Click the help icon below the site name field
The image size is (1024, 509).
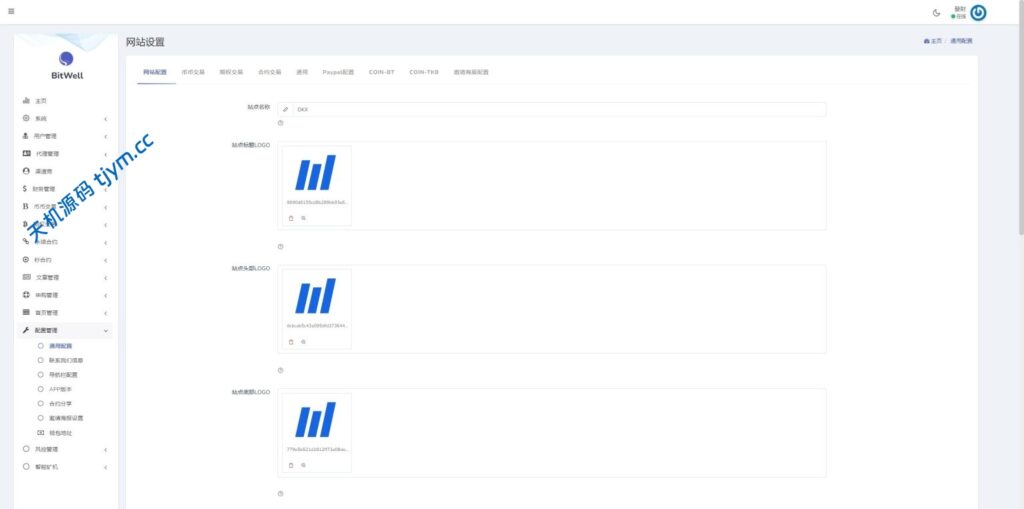280,123
